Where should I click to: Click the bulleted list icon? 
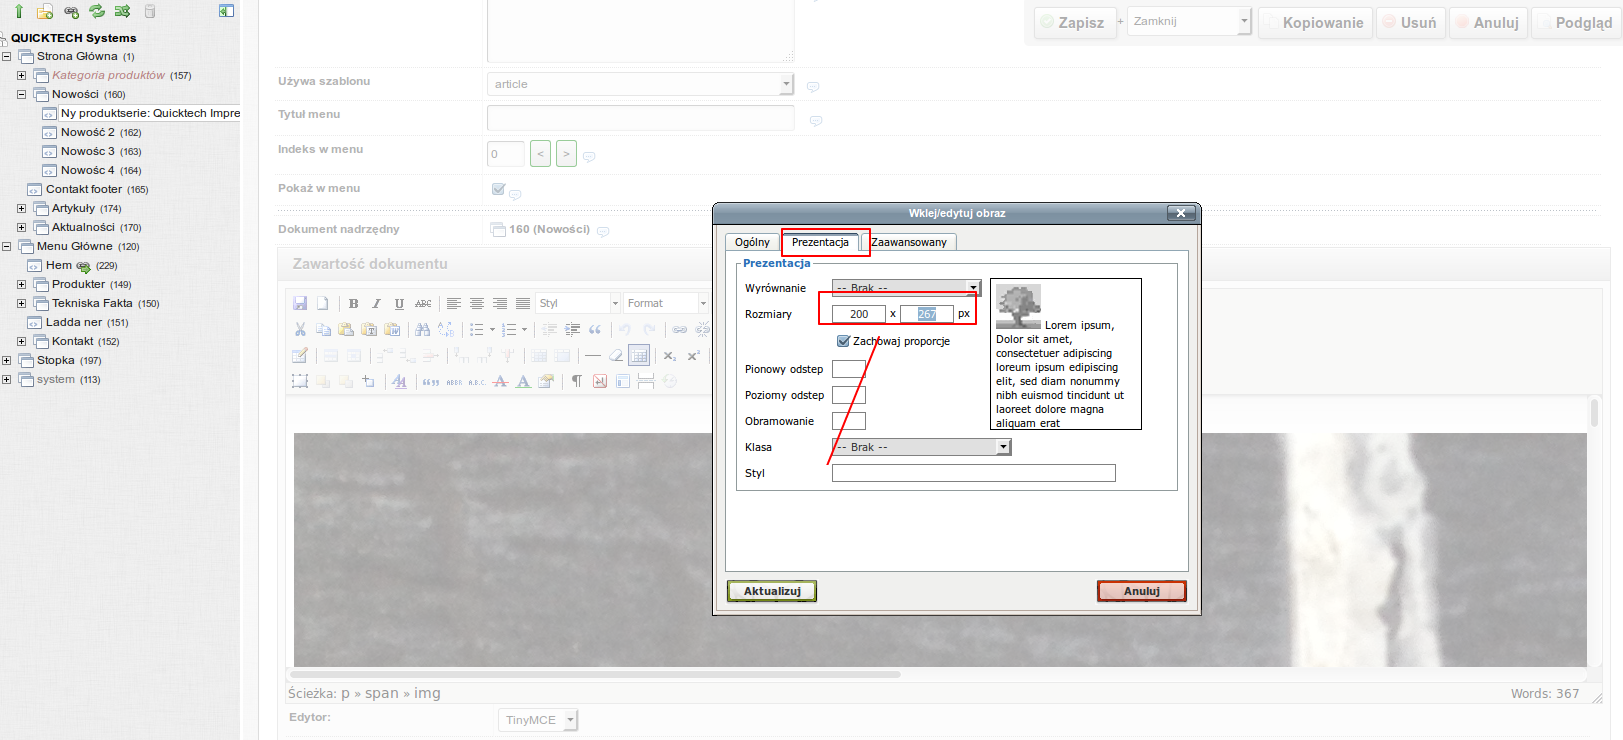(x=478, y=329)
